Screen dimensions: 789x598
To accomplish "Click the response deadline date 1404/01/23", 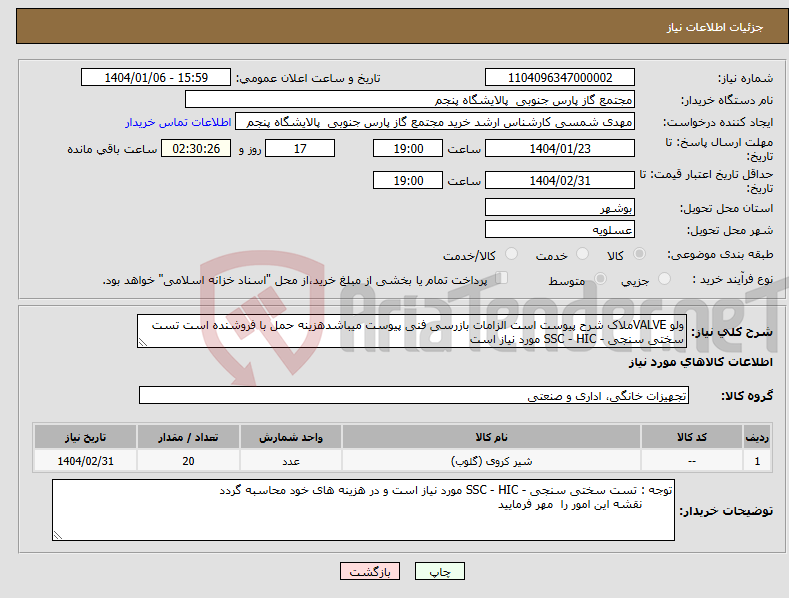I will coord(560,148).
